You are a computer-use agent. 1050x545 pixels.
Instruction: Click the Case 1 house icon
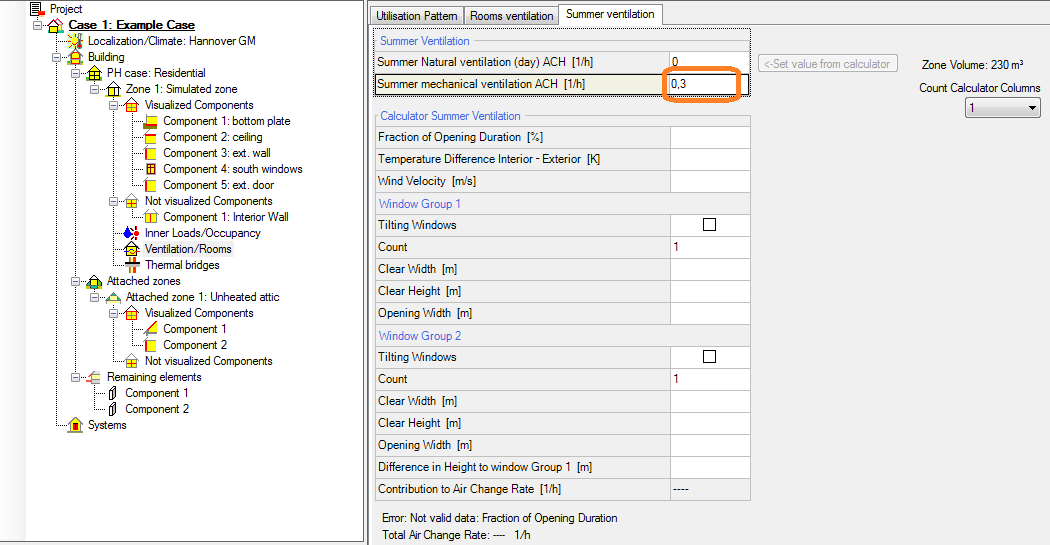point(56,25)
